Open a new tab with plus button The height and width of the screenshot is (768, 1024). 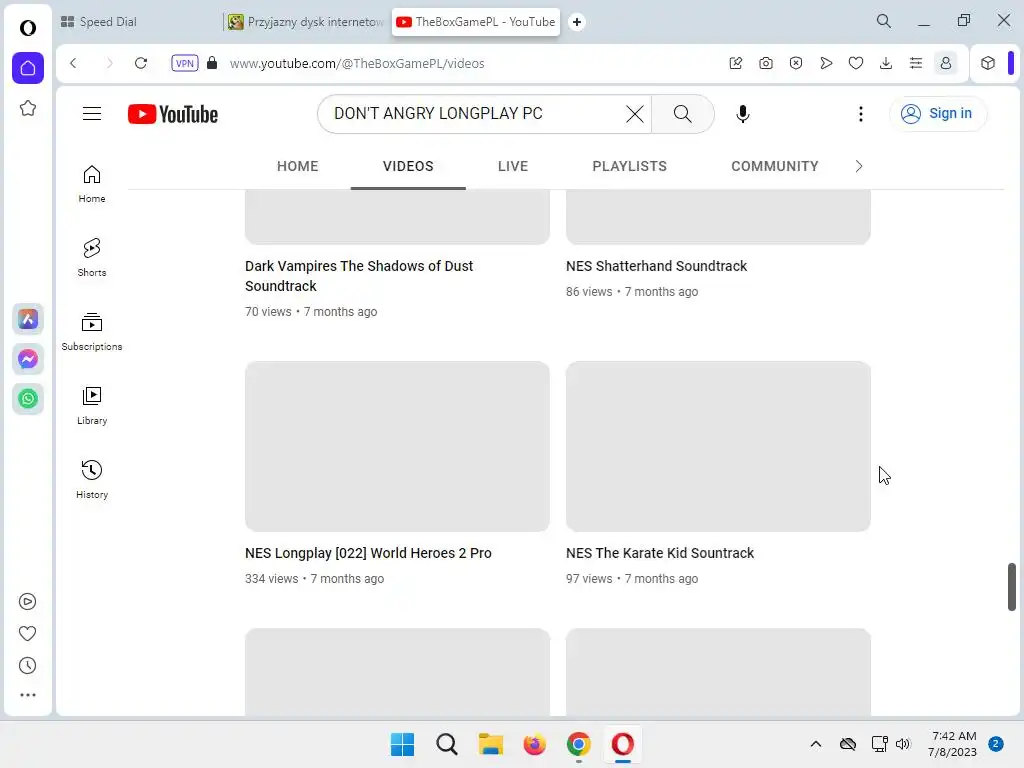(577, 22)
